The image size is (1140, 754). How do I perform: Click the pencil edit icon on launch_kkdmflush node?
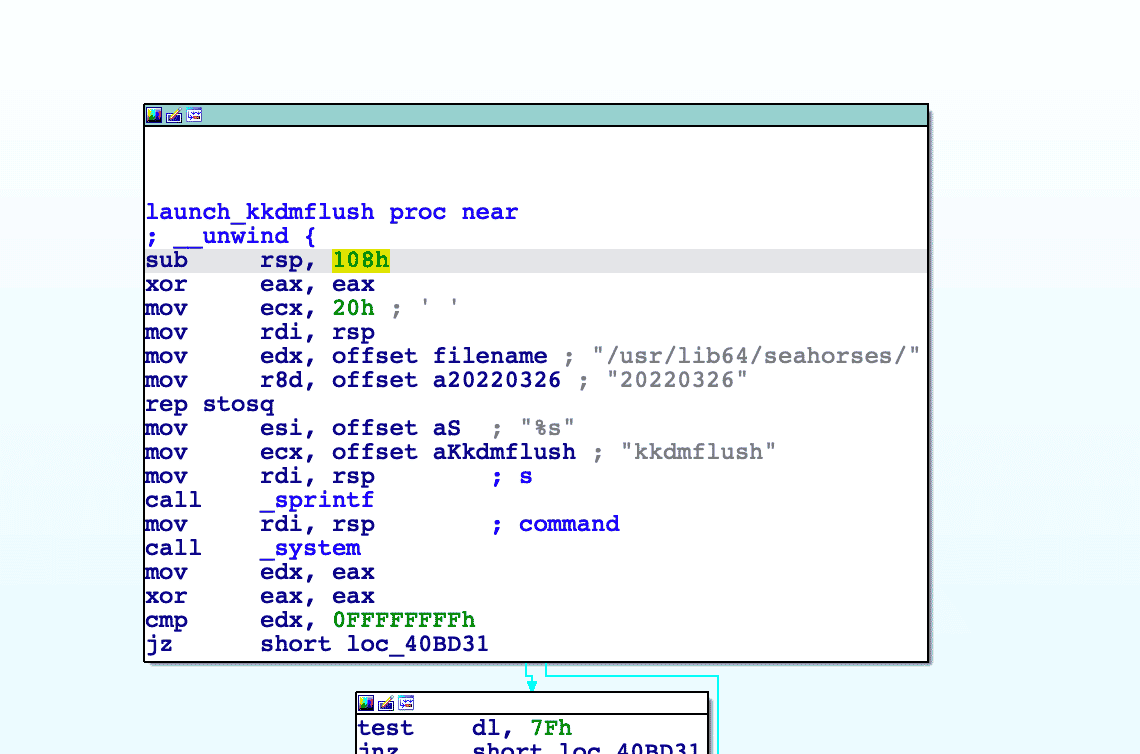click(172, 114)
